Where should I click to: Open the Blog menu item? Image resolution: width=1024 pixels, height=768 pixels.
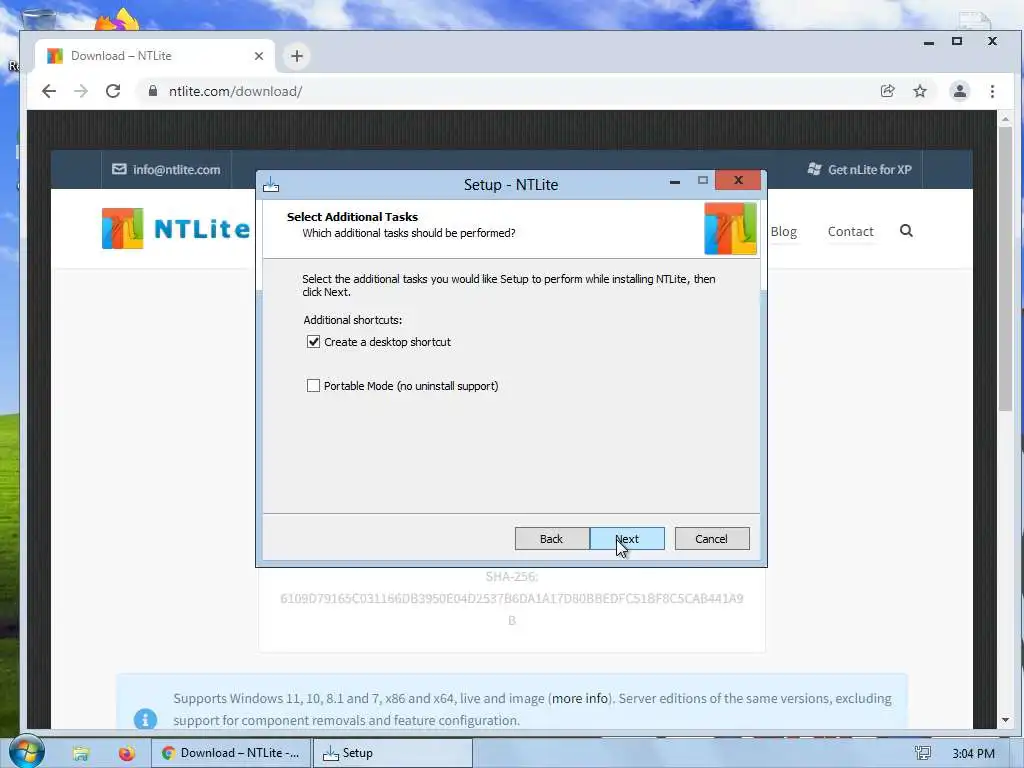coord(784,231)
